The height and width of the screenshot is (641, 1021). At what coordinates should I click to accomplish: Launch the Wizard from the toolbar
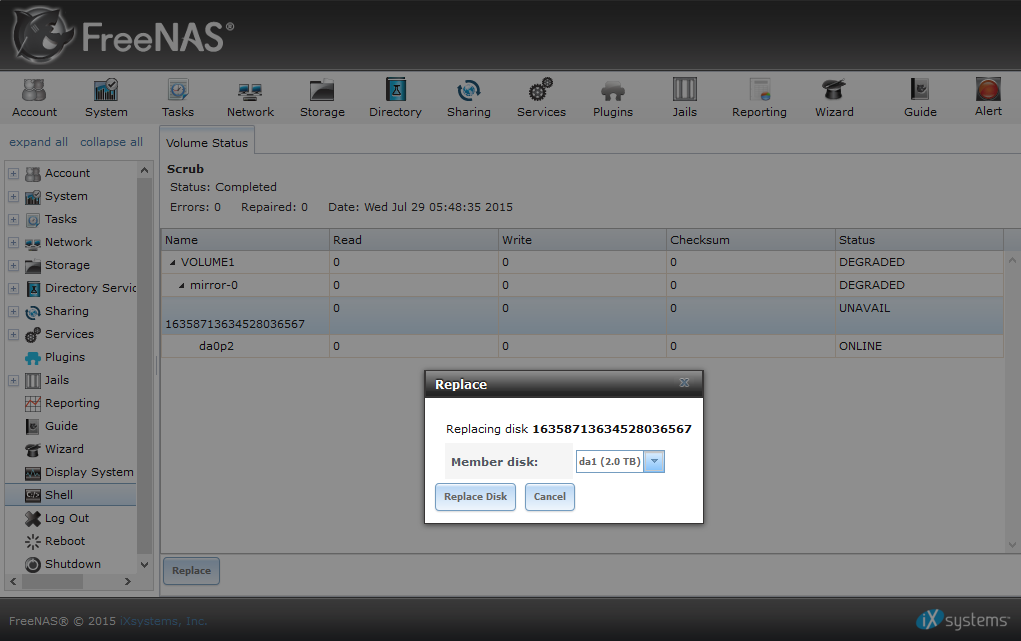pos(834,98)
